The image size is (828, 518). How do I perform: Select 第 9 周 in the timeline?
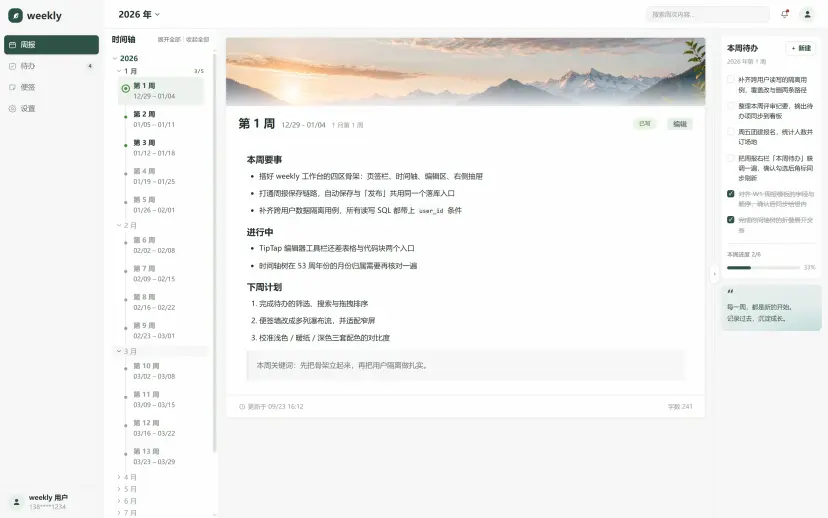pyautogui.click(x=161, y=331)
